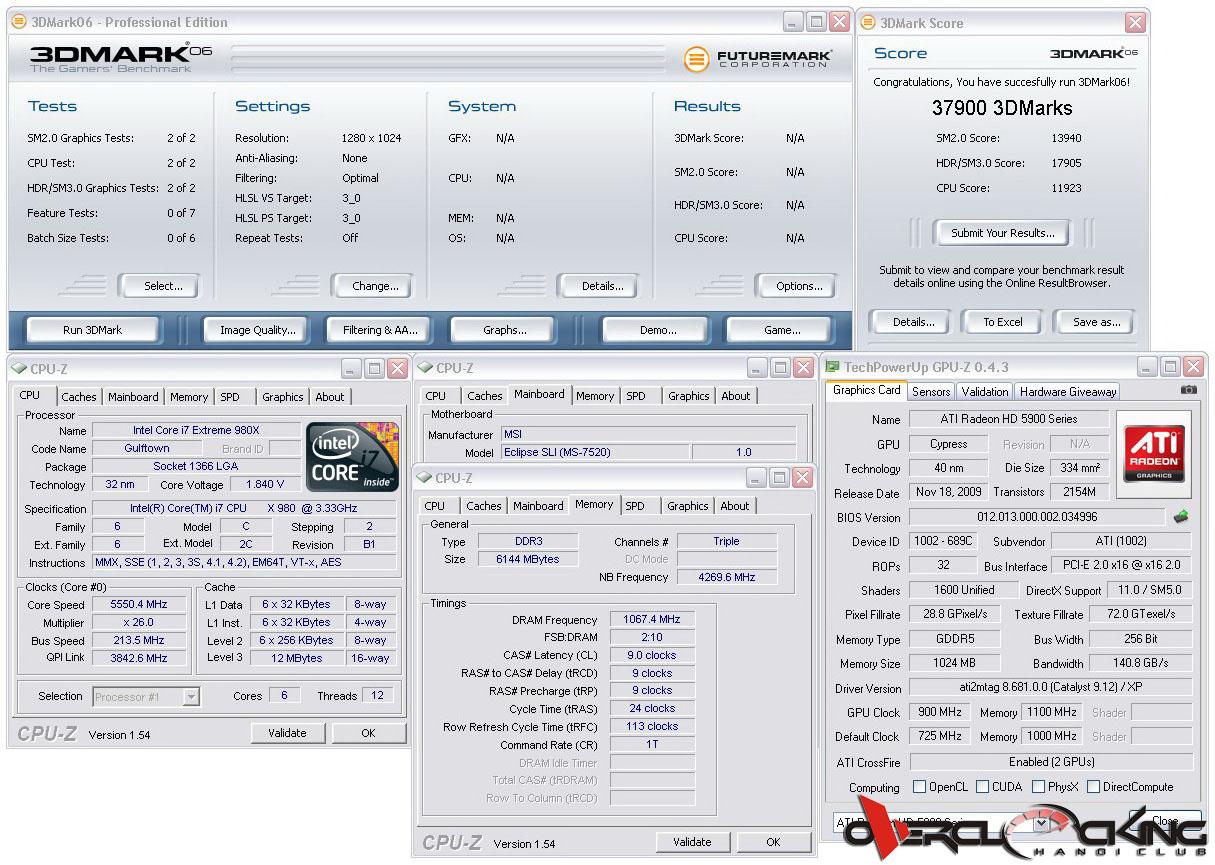Click To Excel button in Score window

1002,322
